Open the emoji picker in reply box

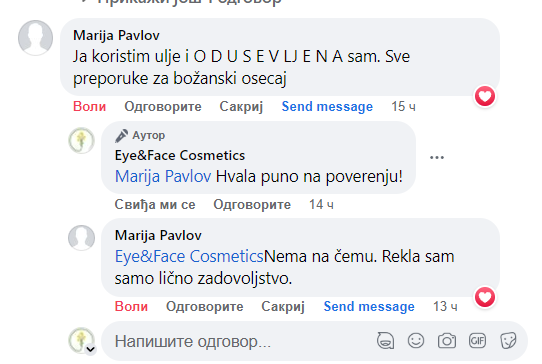point(415,341)
